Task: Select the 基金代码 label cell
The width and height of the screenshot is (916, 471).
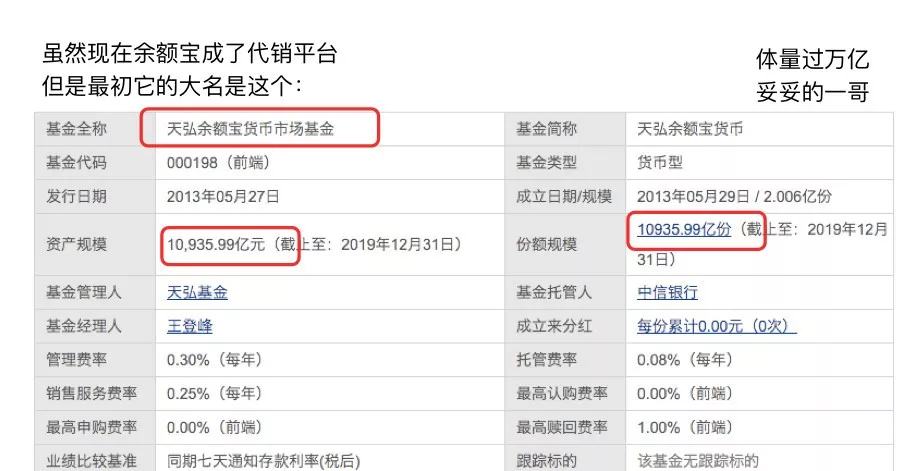Action: 95,163
